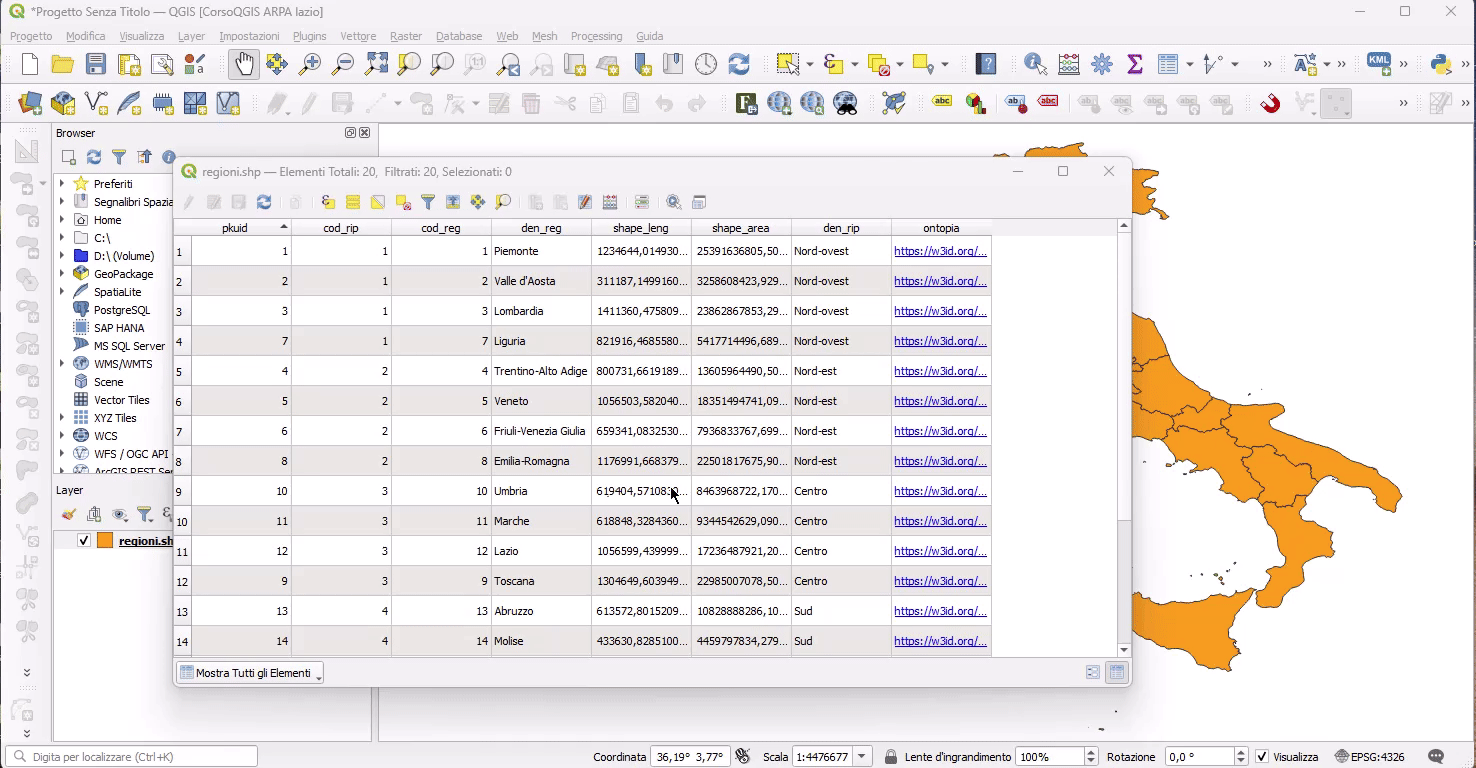Click the open project folder icon
The height and width of the screenshot is (768, 1476).
click(x=62, y=65)
